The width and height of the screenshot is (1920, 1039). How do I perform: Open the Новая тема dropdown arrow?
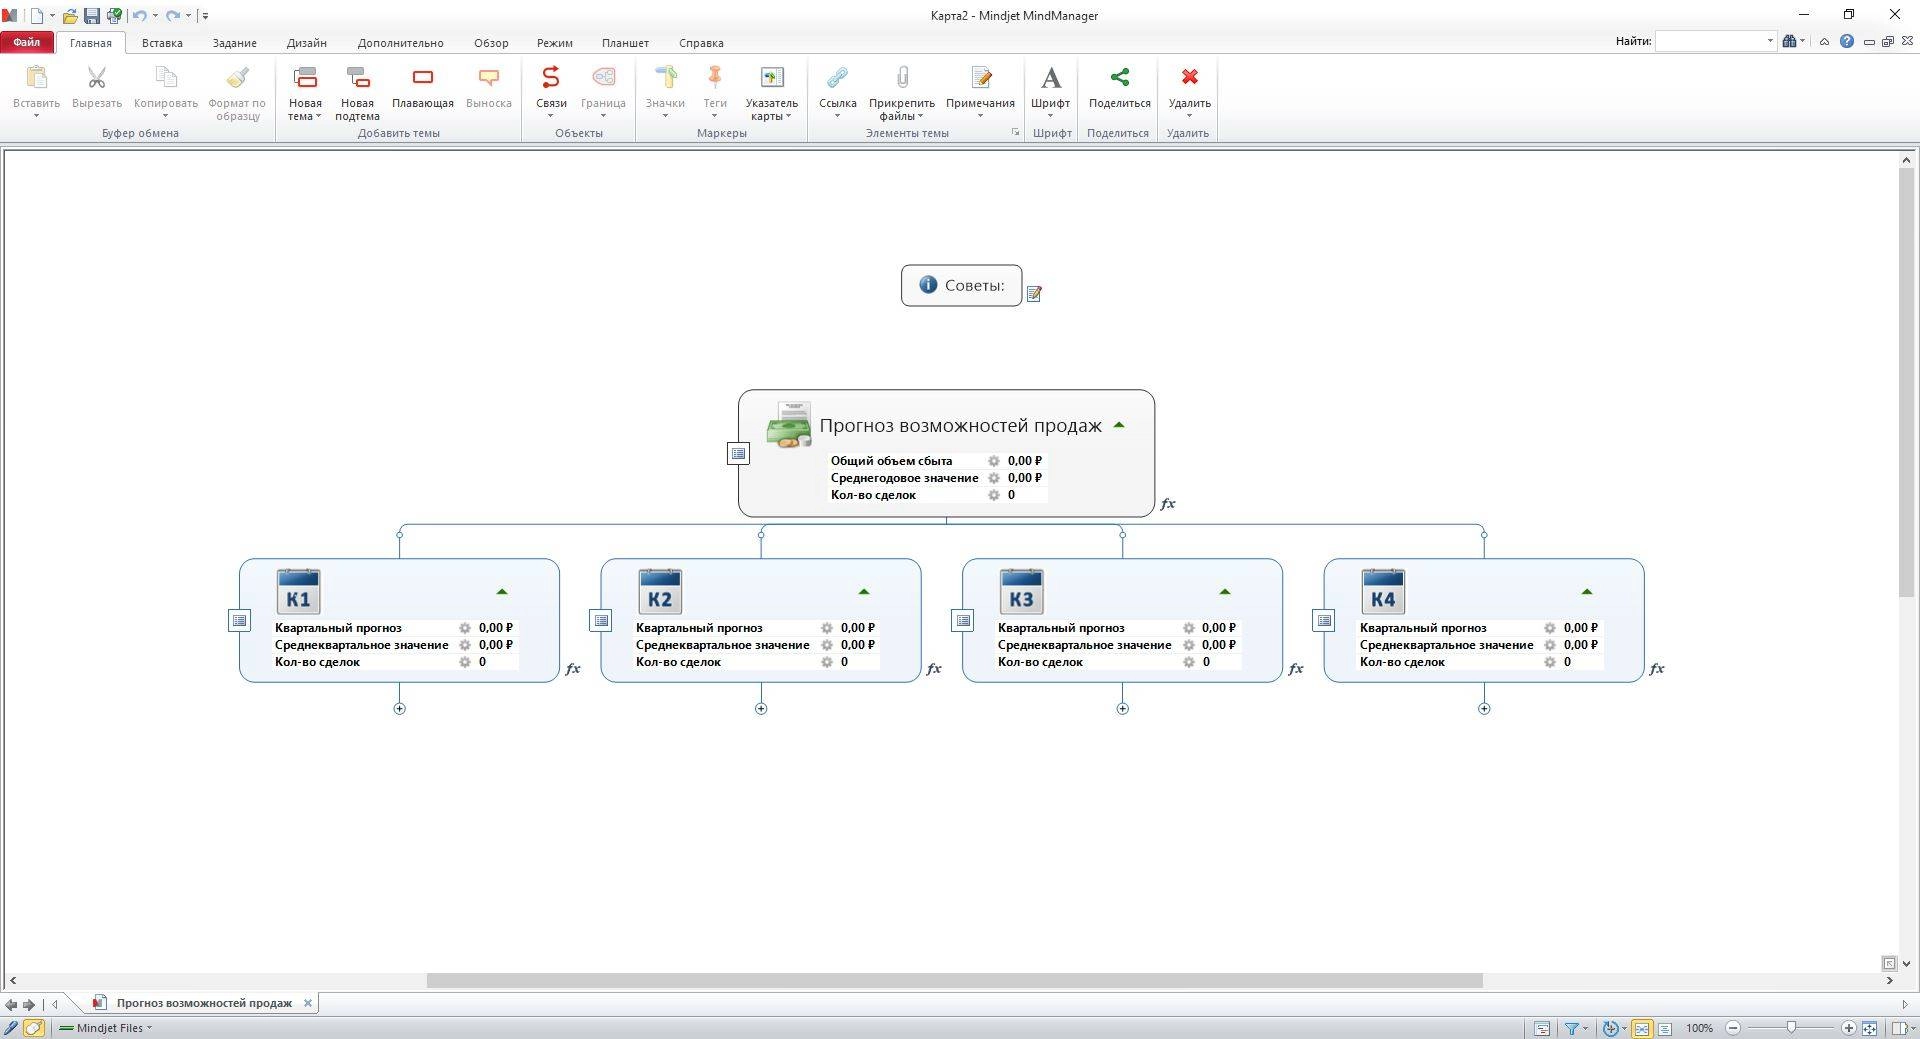[318, 117]
